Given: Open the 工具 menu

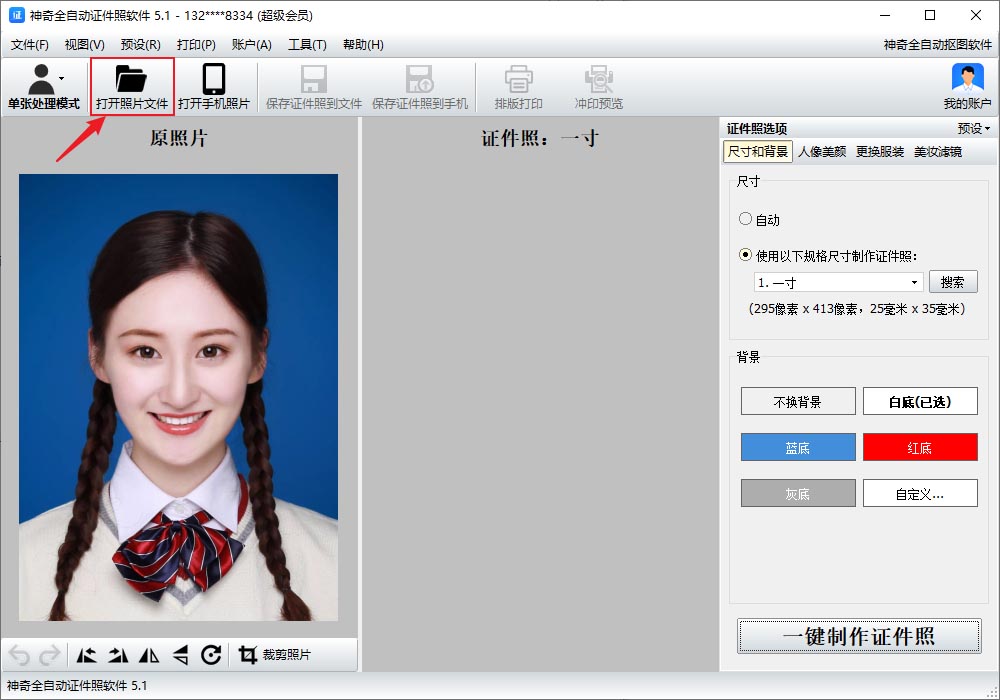Looking at the screenshot, I should (x=307, y=44).
